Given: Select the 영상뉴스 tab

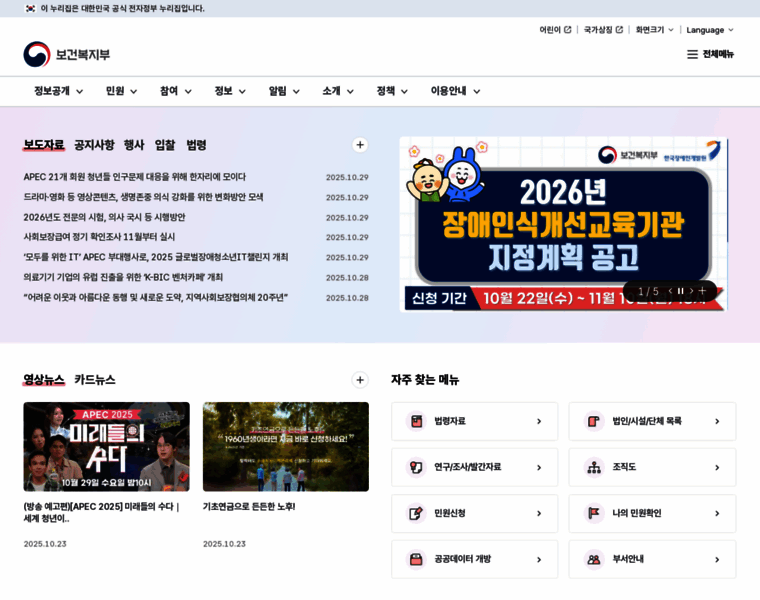Looking at the screenshot, I should [44, 380].
